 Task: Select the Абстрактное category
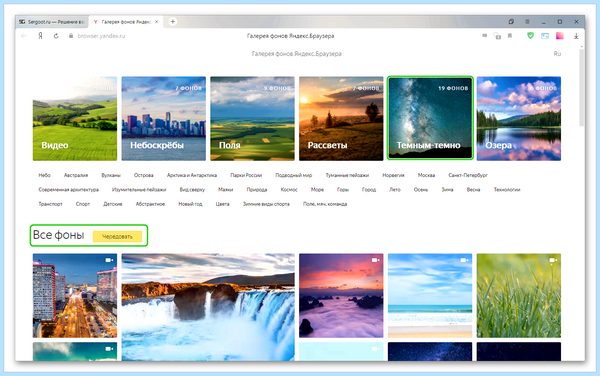pyautogui.click(x=150, y=204)
